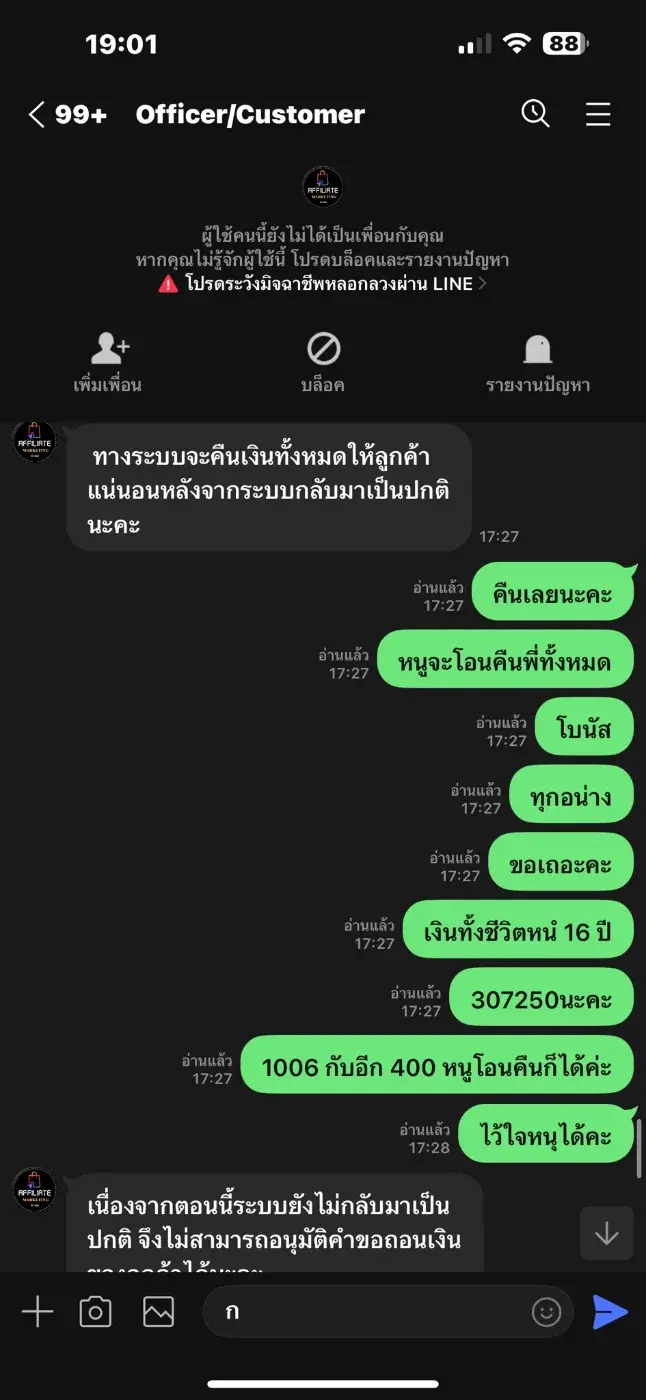
Task: Tap sender avatar beside refund message
Action: click(35, 440)
